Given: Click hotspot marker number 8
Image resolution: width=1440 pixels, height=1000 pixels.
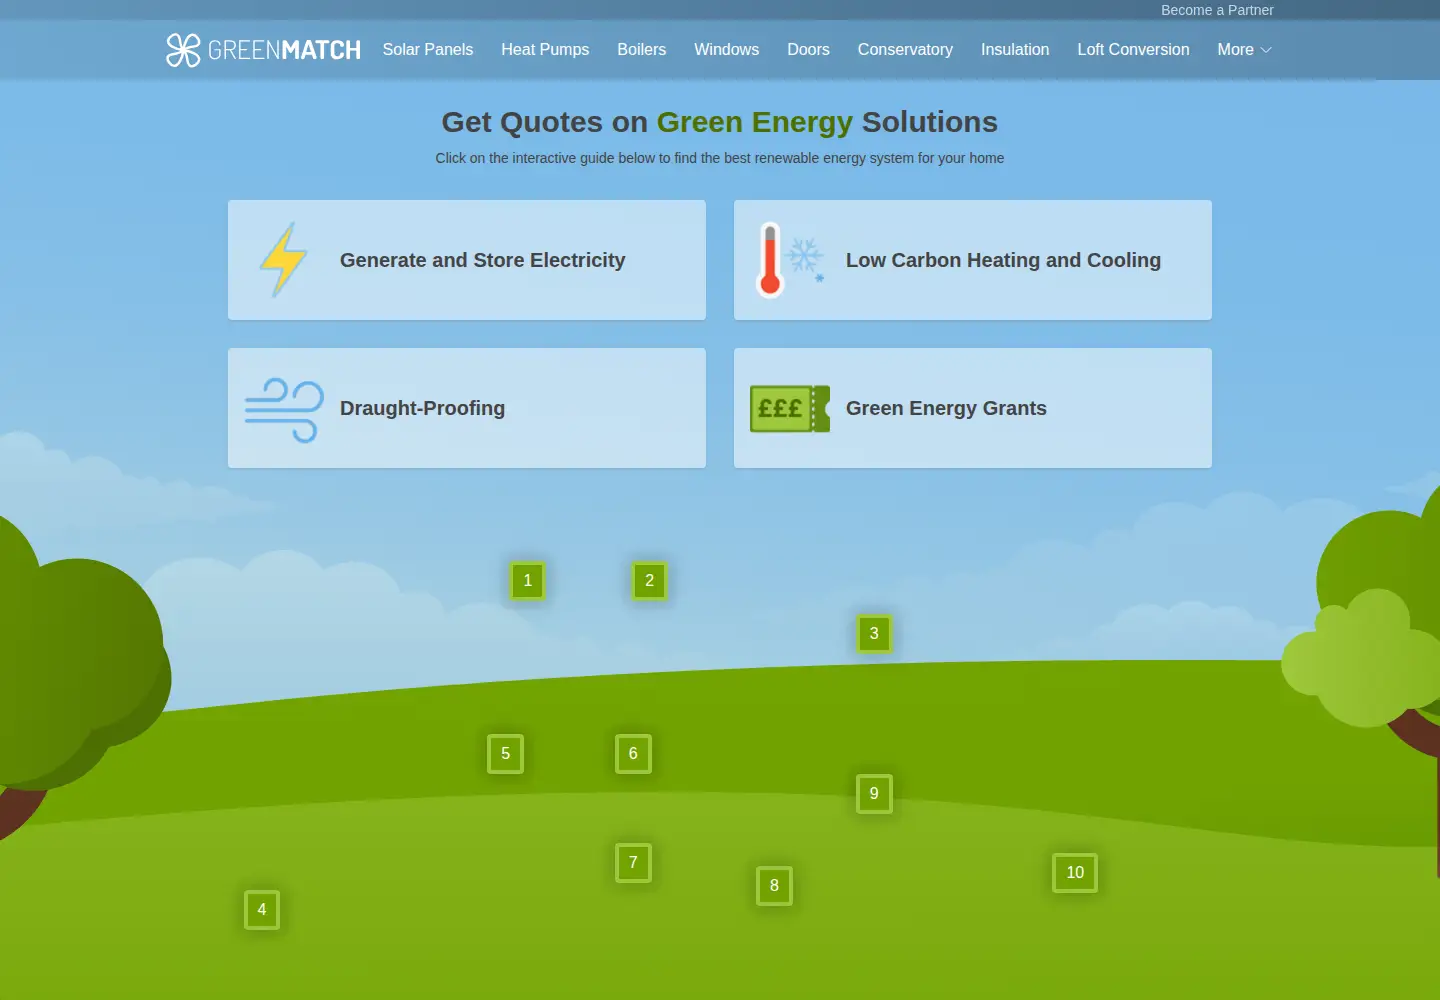Looking at the screenshot, I should pos(774,886).
